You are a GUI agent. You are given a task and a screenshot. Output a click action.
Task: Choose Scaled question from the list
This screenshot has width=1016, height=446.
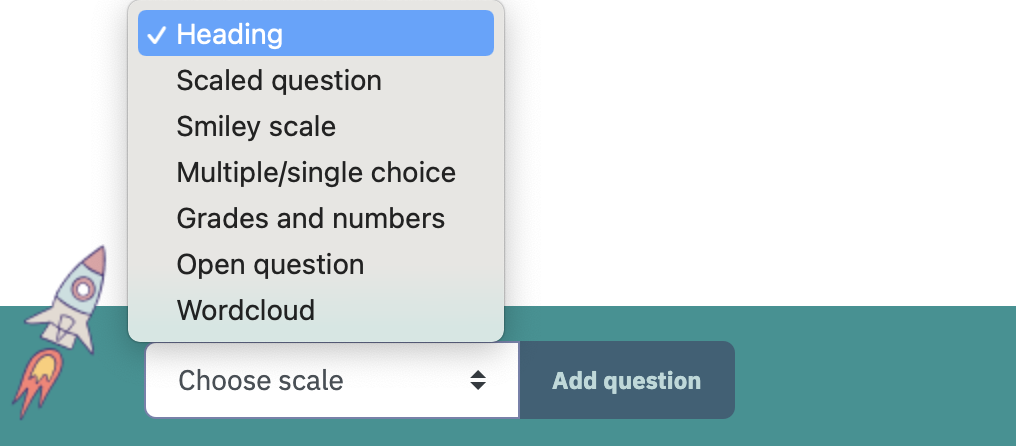(x=316, y=80)
